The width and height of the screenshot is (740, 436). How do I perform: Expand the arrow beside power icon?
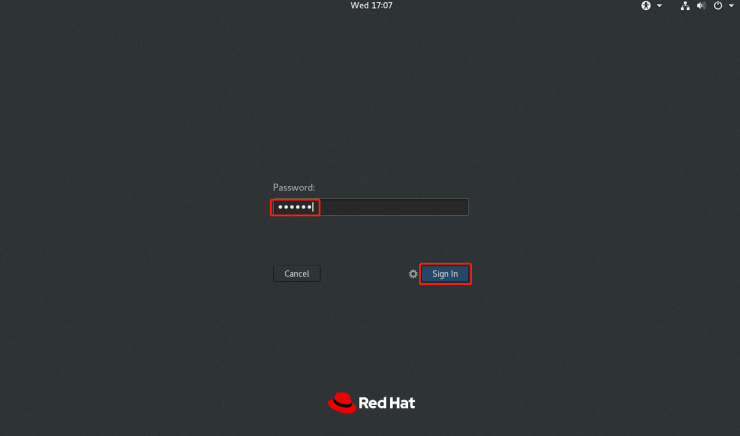731,6
